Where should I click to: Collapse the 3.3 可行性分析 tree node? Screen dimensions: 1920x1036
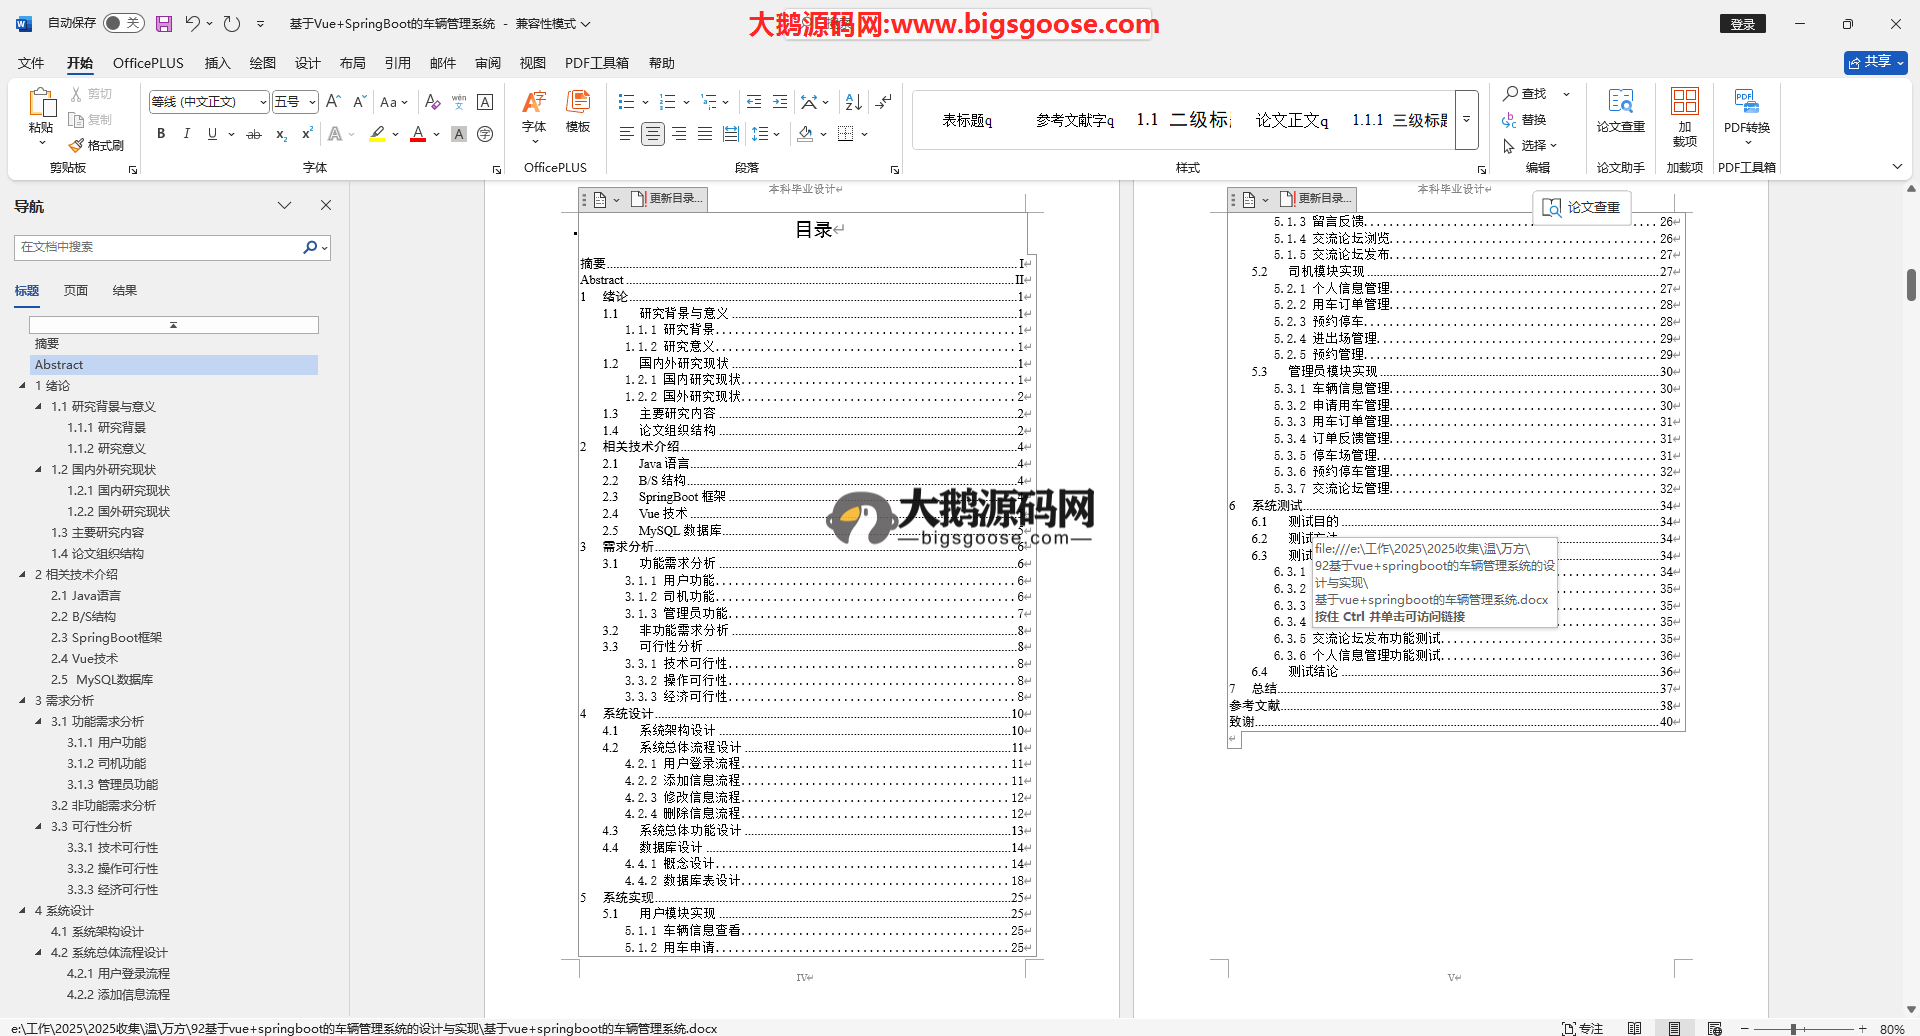click(x=39, y=827)
